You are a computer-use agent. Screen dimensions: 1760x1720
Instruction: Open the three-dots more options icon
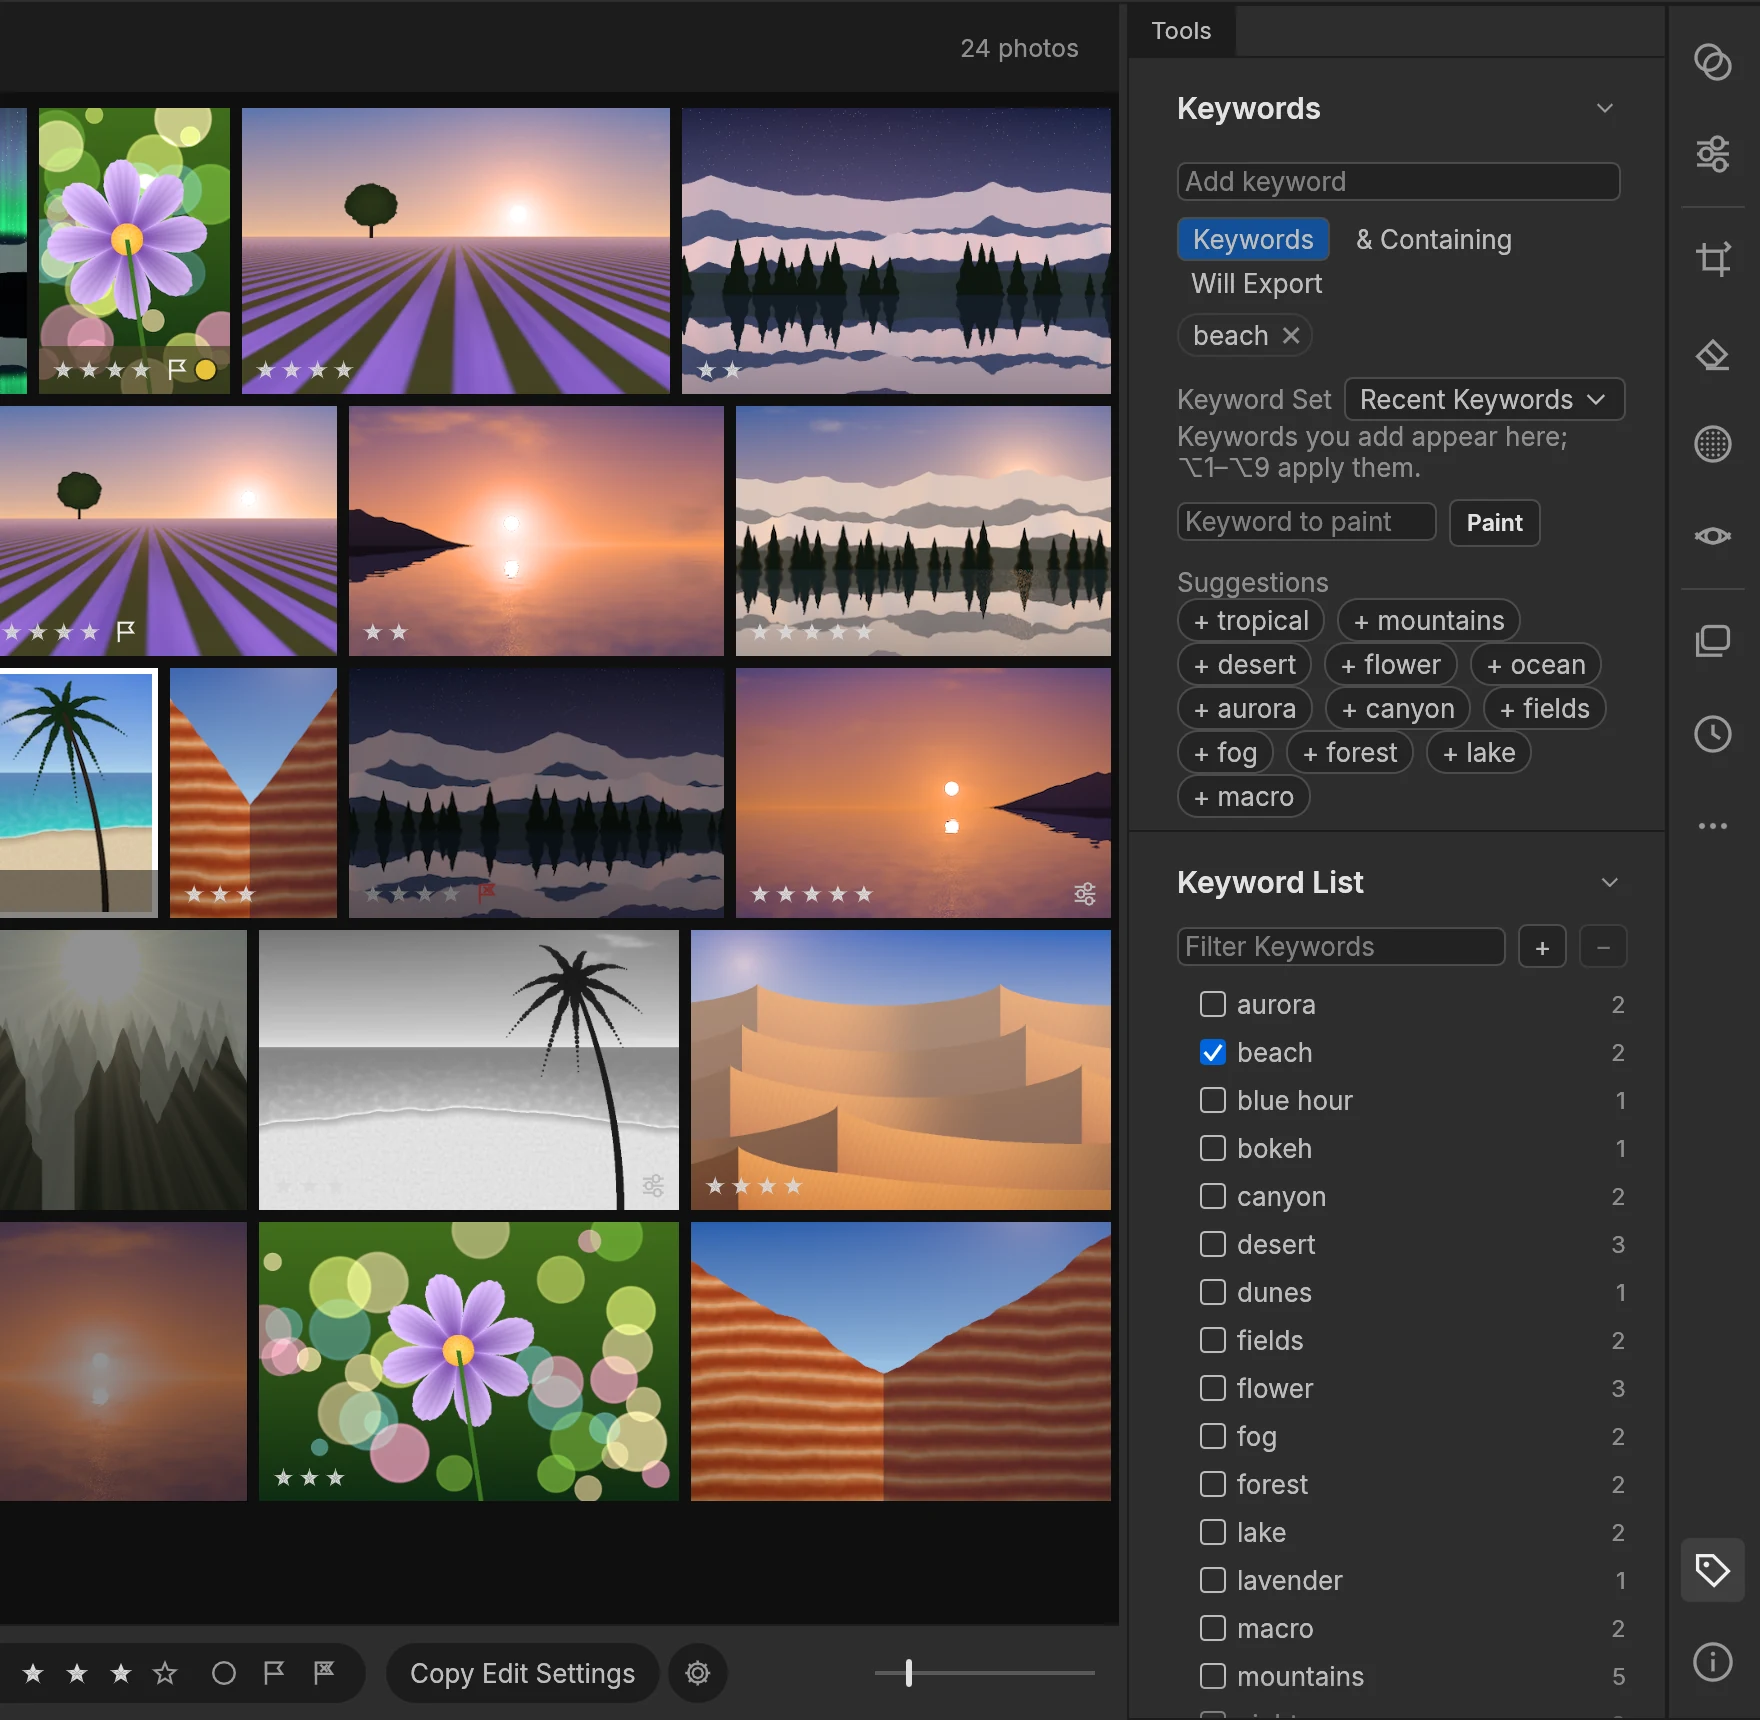[1712, 826]
